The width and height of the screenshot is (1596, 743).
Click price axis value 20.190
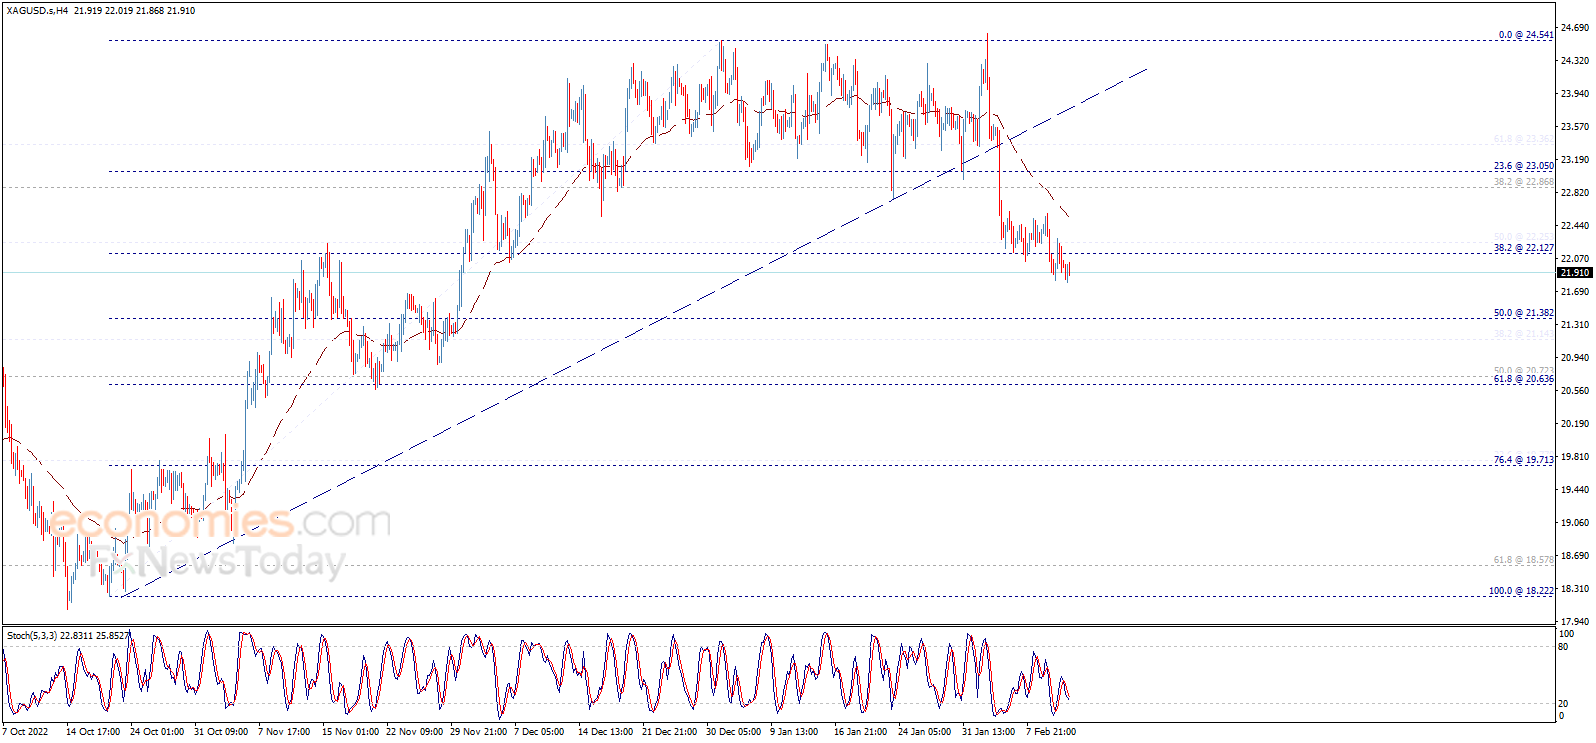(1575, 424)
